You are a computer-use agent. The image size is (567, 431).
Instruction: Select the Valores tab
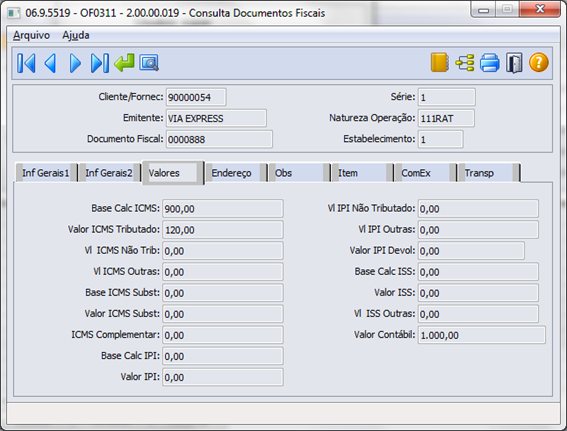[x=173, y=173]
